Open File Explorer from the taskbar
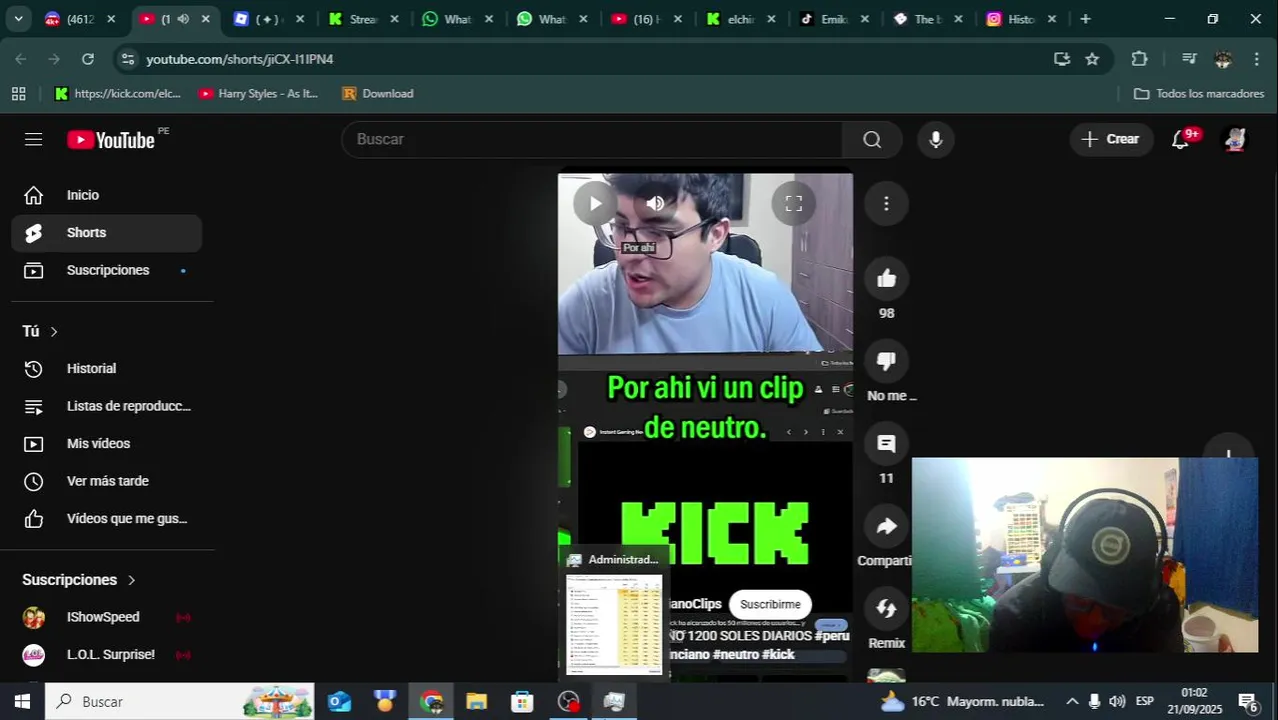The width and height of the screenshot is (1278, 720). pyautogui.click(x=476, y=702)
